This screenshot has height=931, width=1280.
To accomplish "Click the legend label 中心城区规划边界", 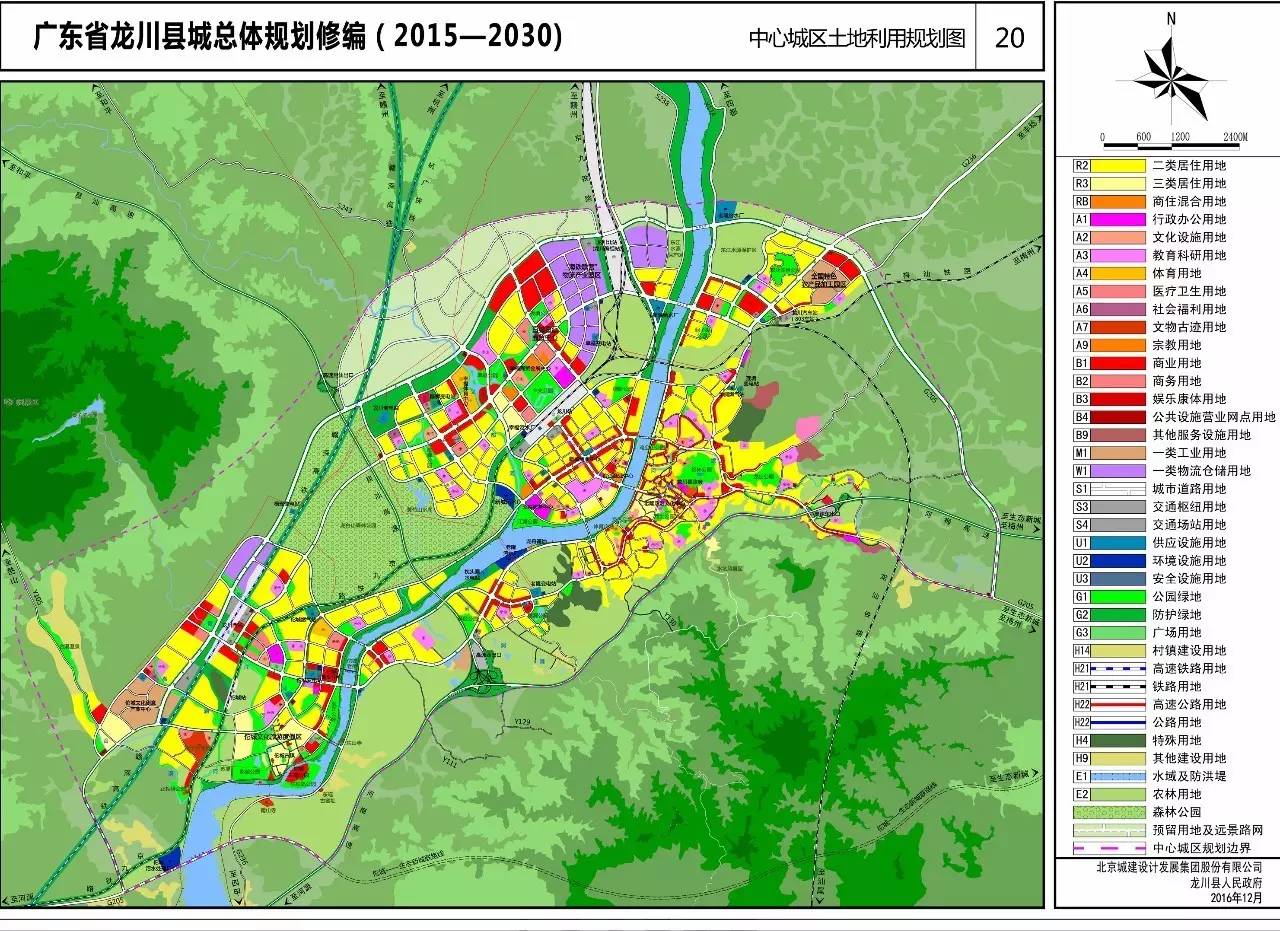I will click(1201, 850).
